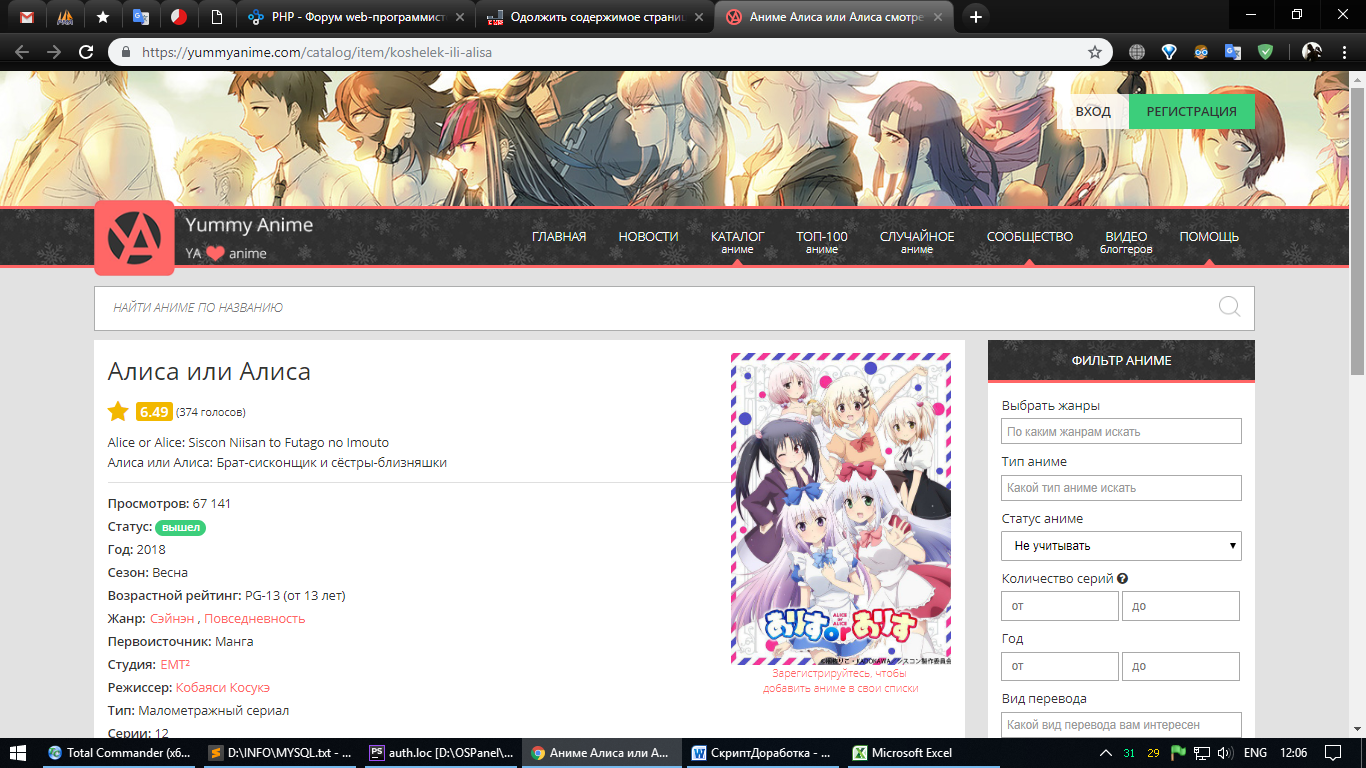Switch to the PHP forum tab
This screenshot has width=1366, height=768.
[x=355, y=17]
